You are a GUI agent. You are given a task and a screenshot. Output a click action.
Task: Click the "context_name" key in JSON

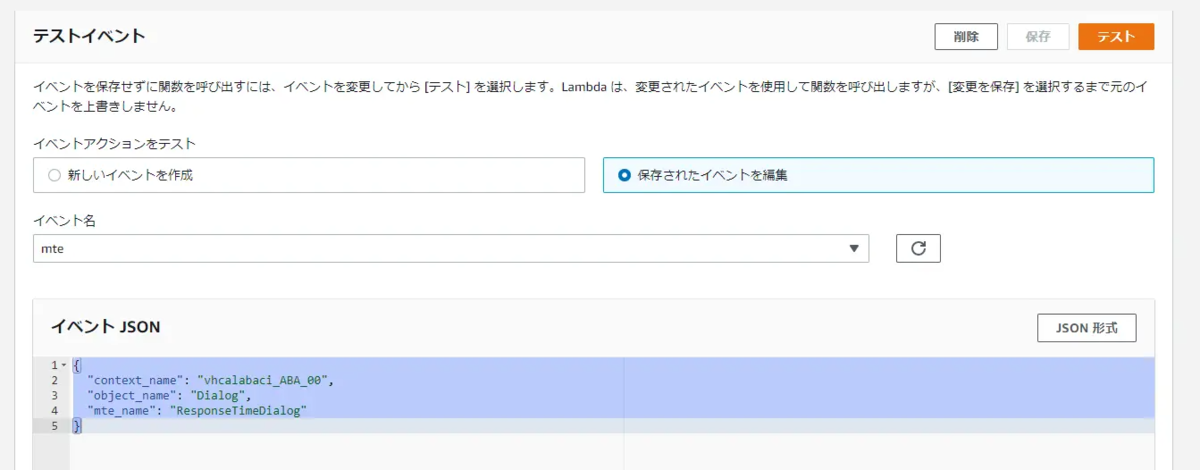click(137, 381)
